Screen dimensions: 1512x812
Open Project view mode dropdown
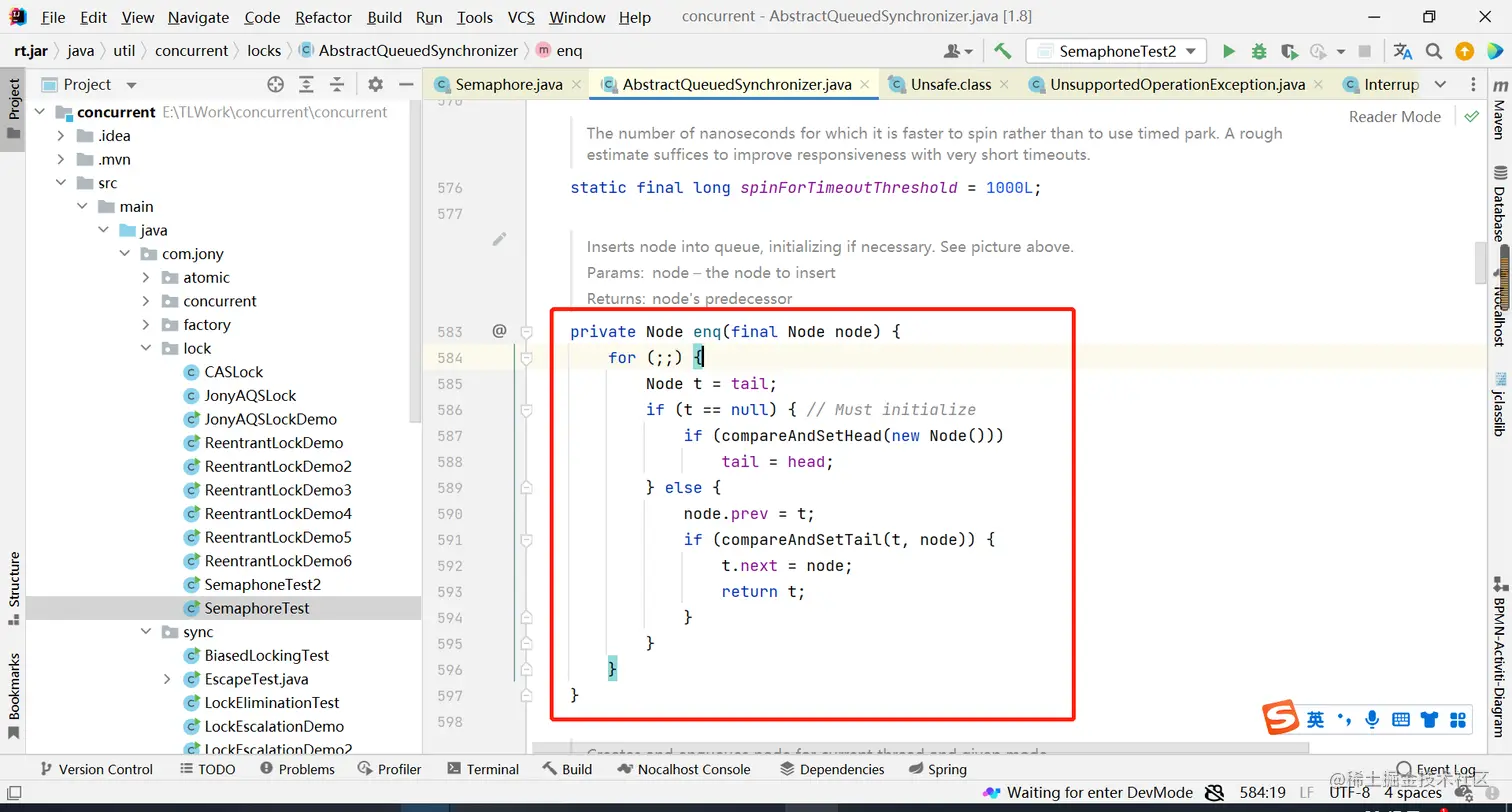(131, 86)
